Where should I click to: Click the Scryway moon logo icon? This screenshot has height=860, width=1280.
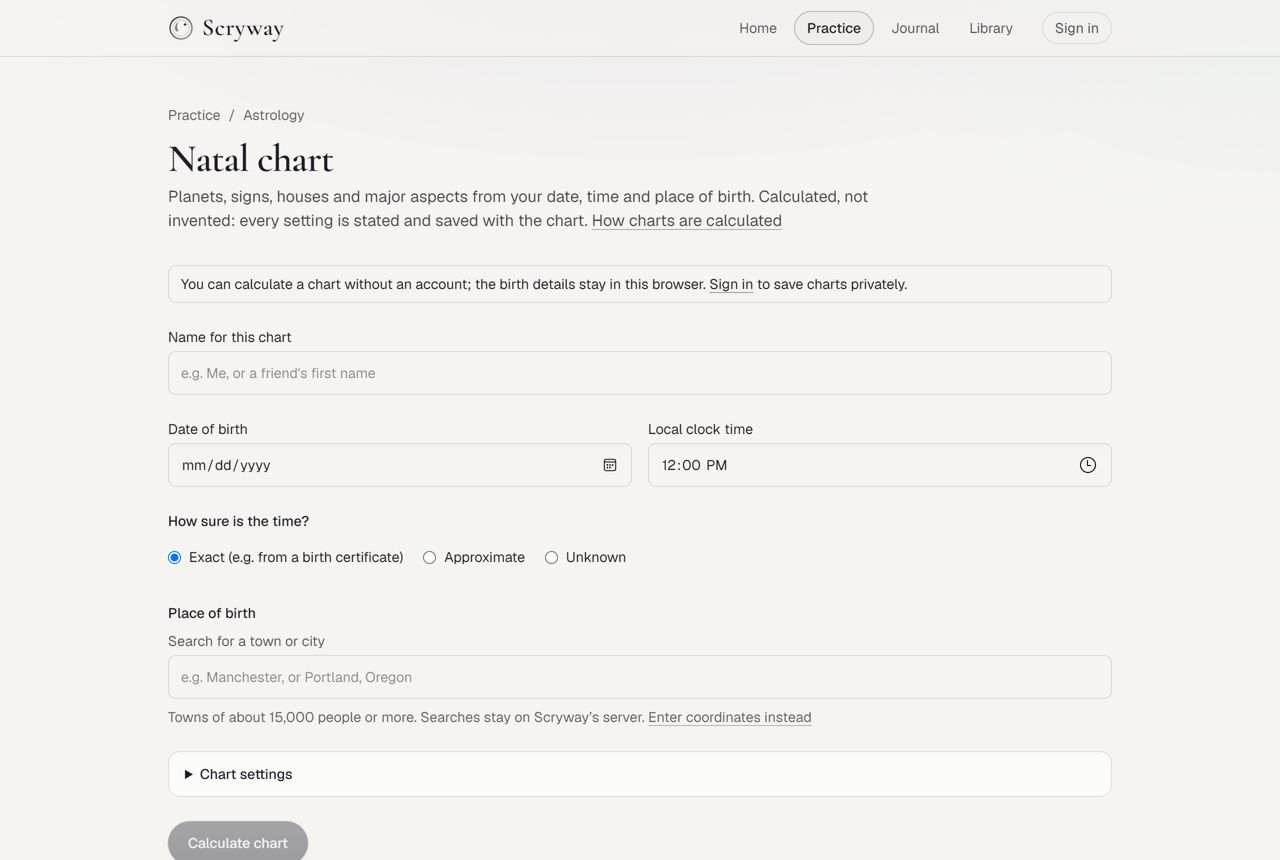tap(180, 28)
